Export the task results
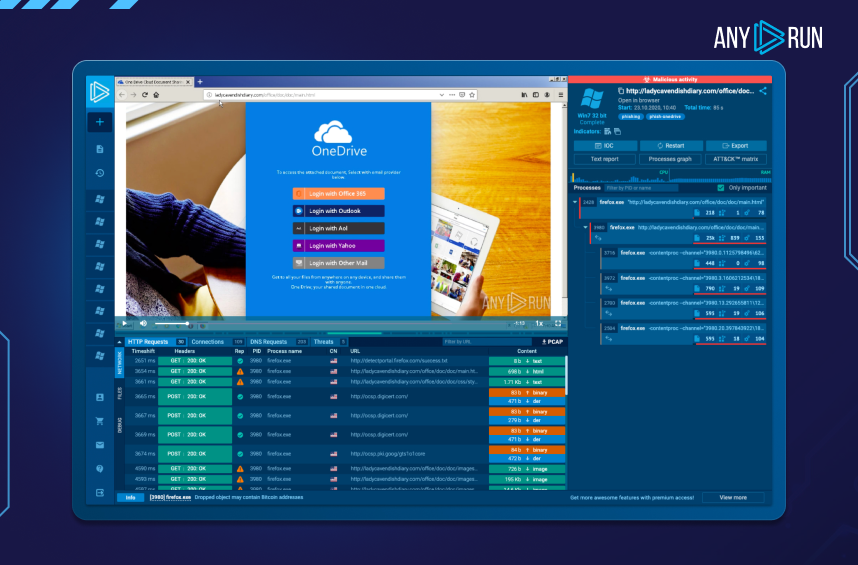 coord(736,145)
